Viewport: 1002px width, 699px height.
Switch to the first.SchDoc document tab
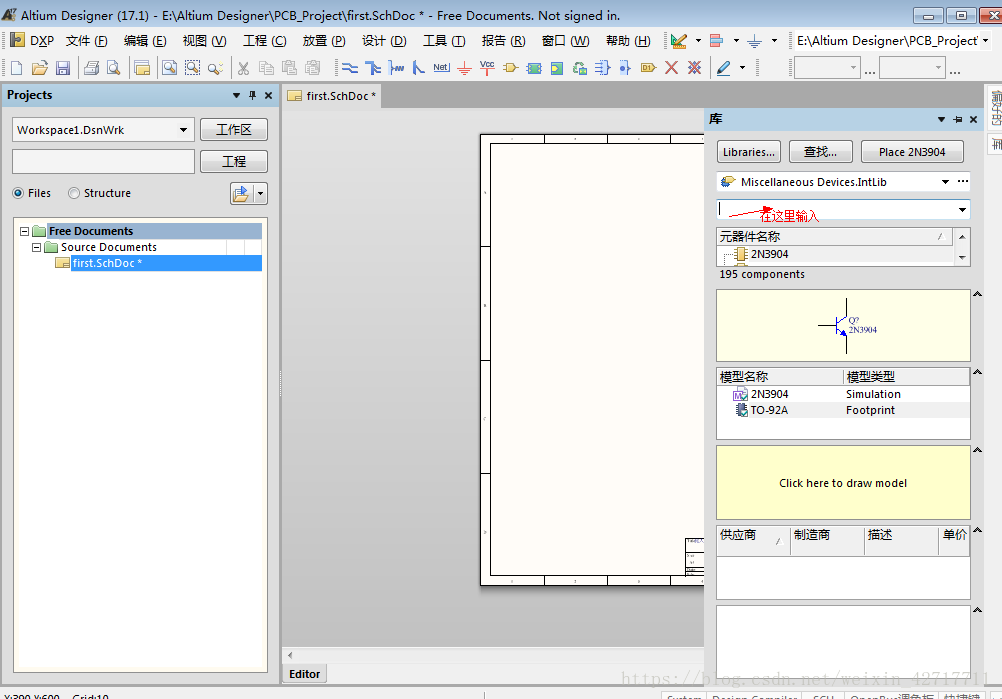(x=334, y=96)
